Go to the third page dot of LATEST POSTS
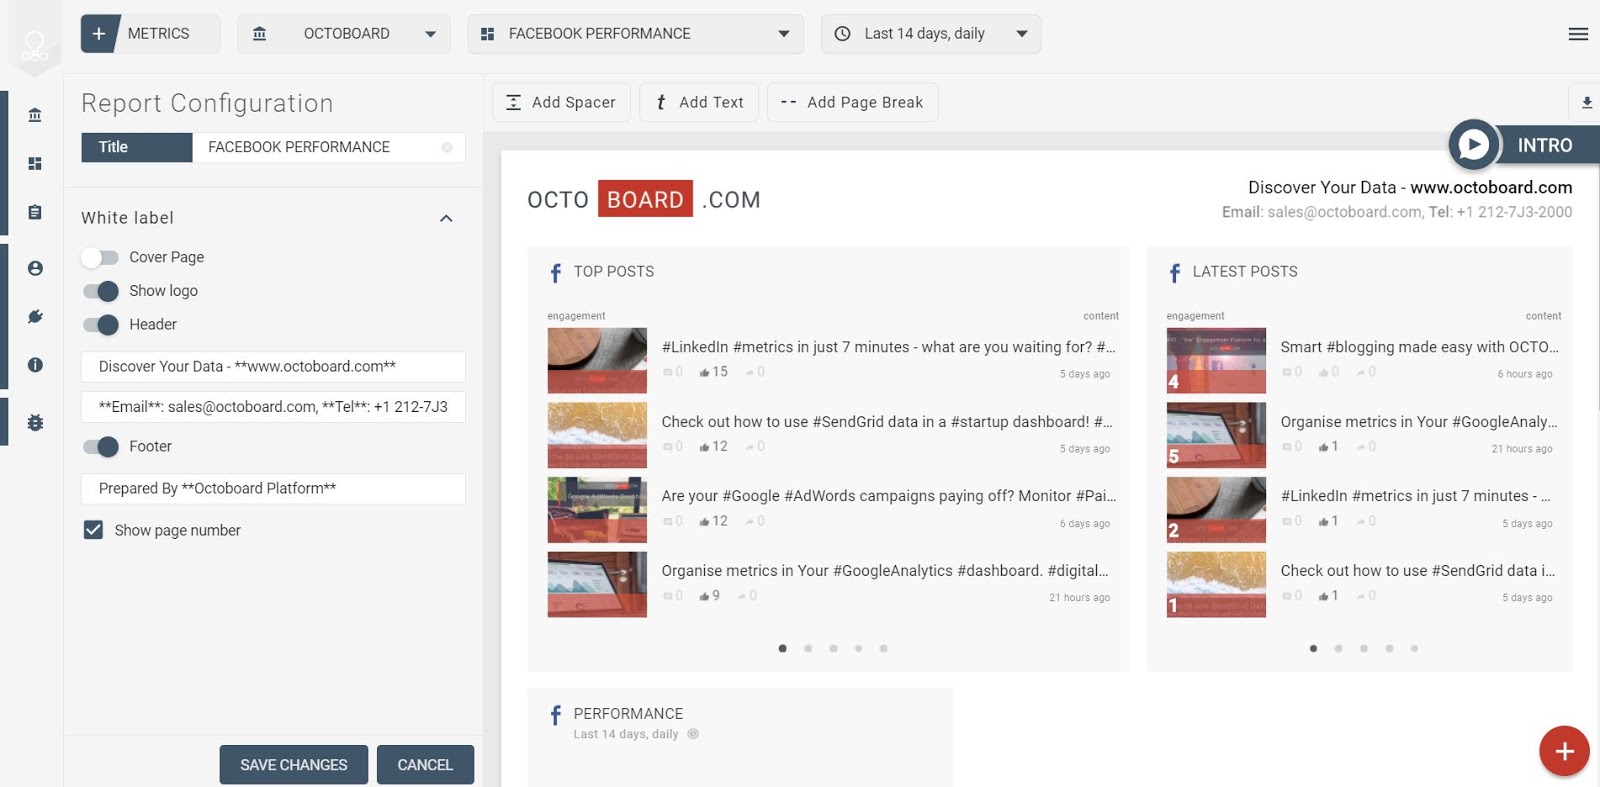 point(1364,649)
